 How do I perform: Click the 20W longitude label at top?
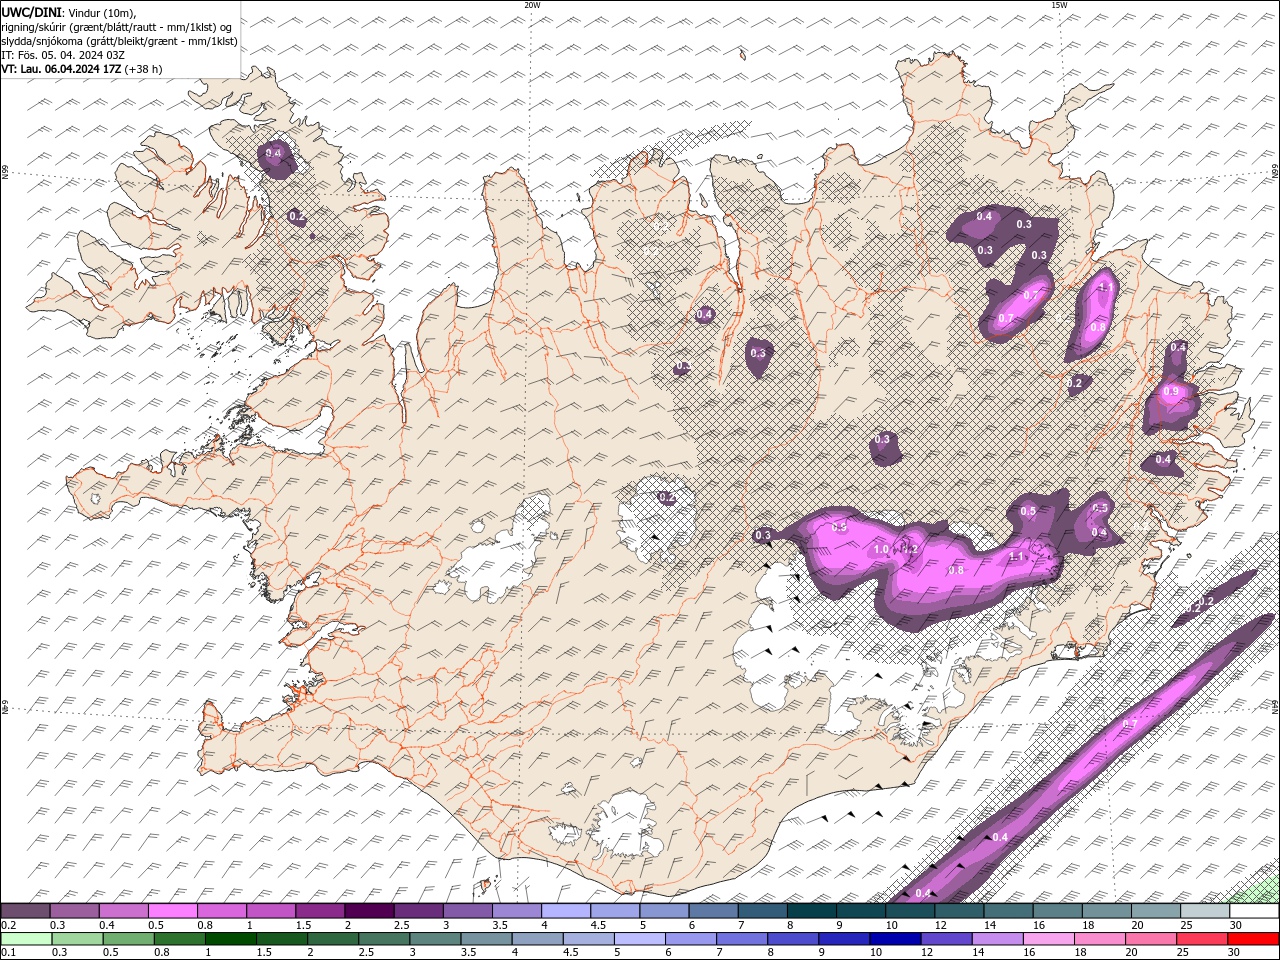click(x=532, y=5)
